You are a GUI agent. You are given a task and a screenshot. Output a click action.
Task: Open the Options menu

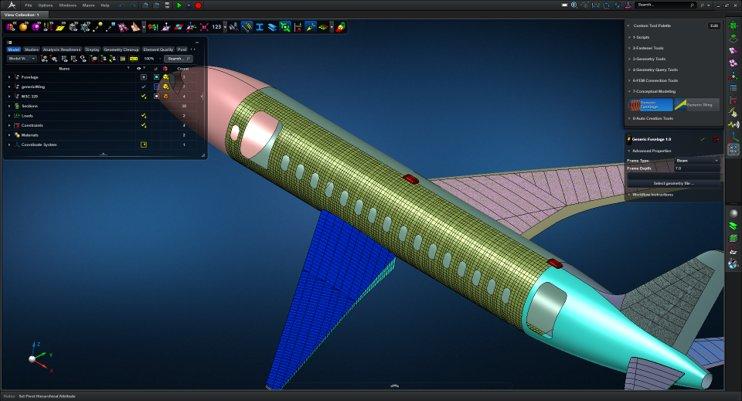[x=45, y=5]
